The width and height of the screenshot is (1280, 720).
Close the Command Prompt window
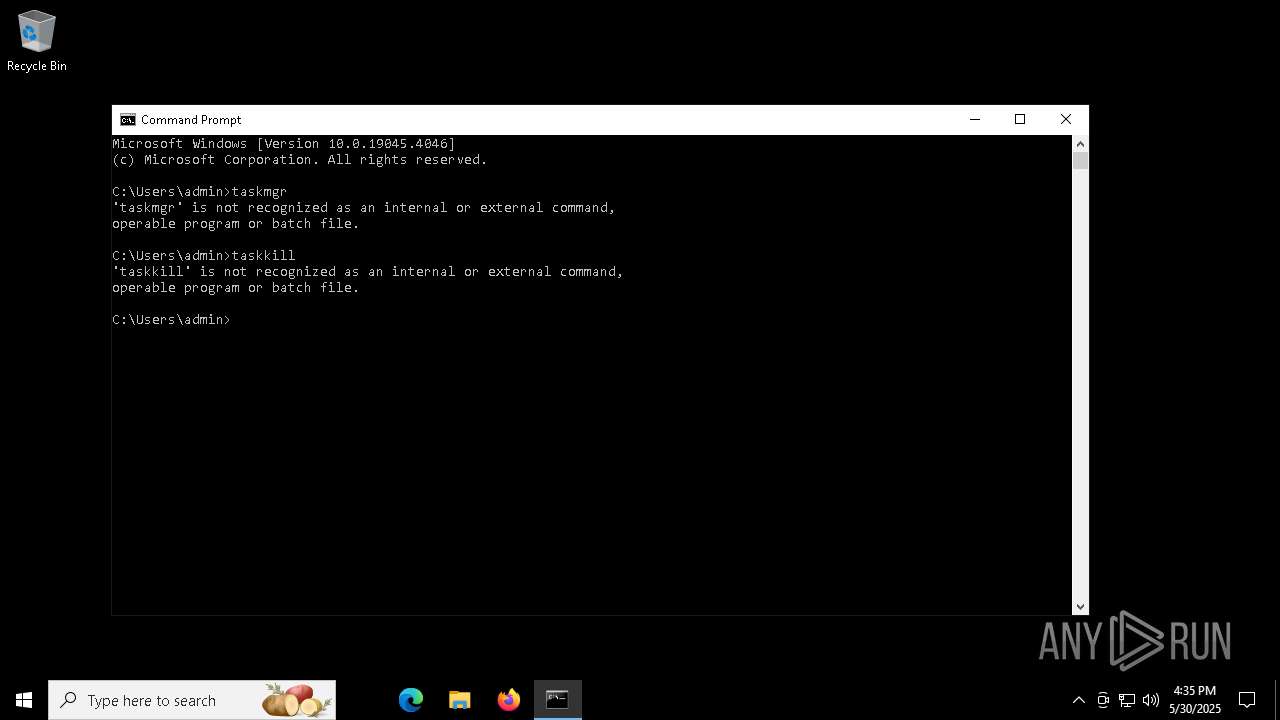click(1066, 120)
